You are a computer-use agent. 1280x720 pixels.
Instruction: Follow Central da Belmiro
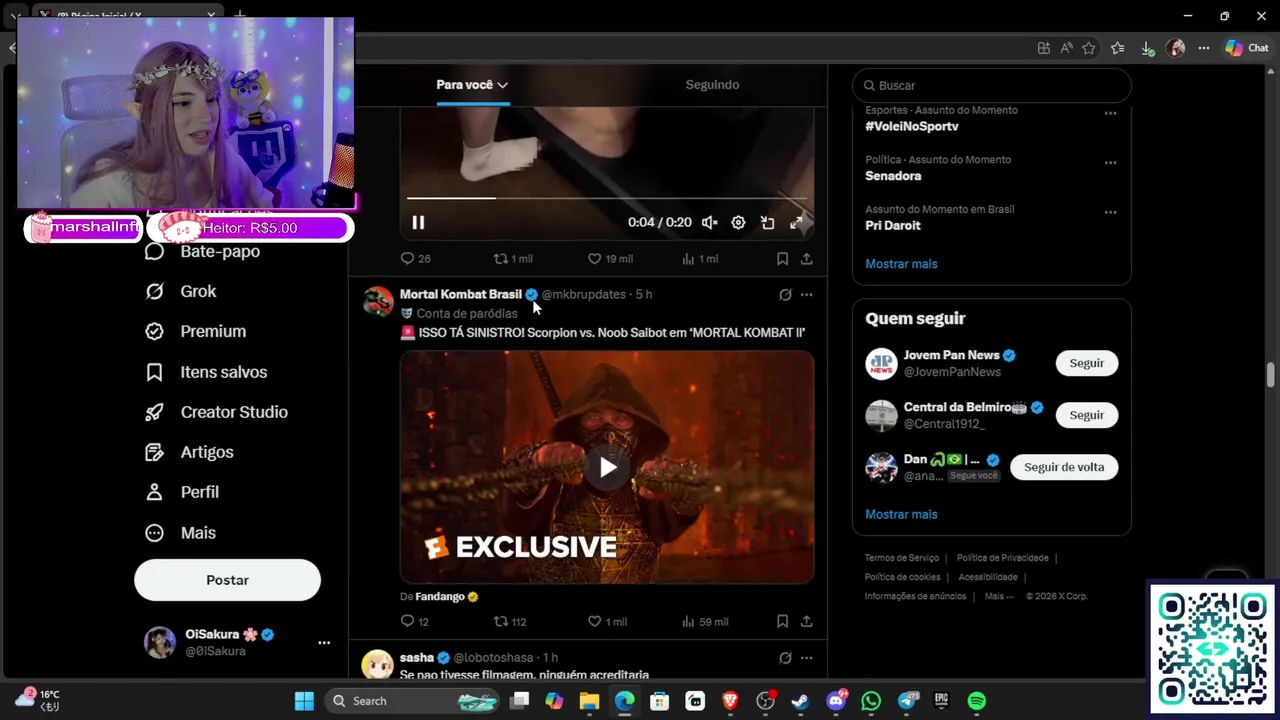[1086, 415]
